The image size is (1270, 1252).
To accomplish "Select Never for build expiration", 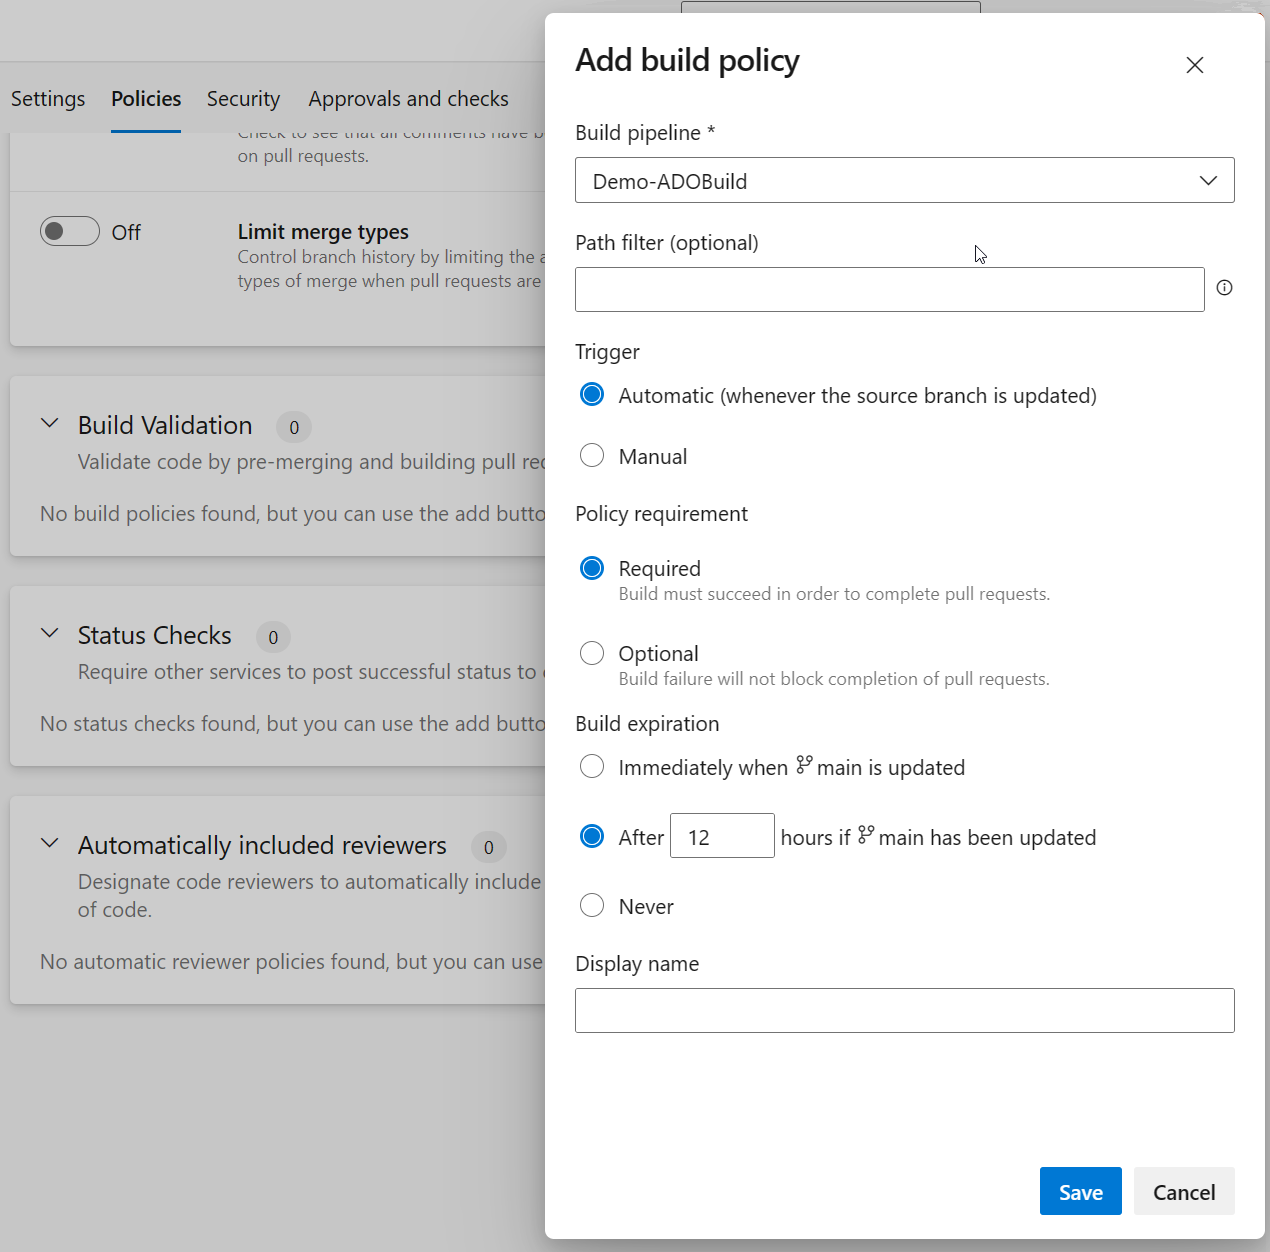I will tap(592, 905).
